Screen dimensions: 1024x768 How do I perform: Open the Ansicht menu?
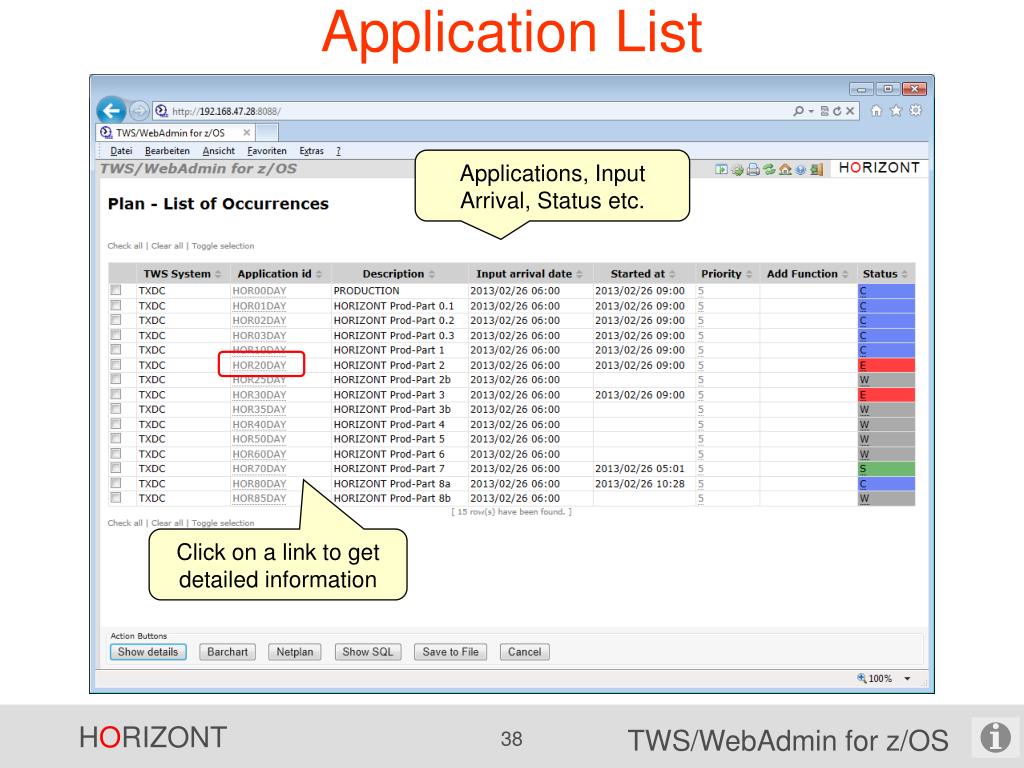pos(219,151)
